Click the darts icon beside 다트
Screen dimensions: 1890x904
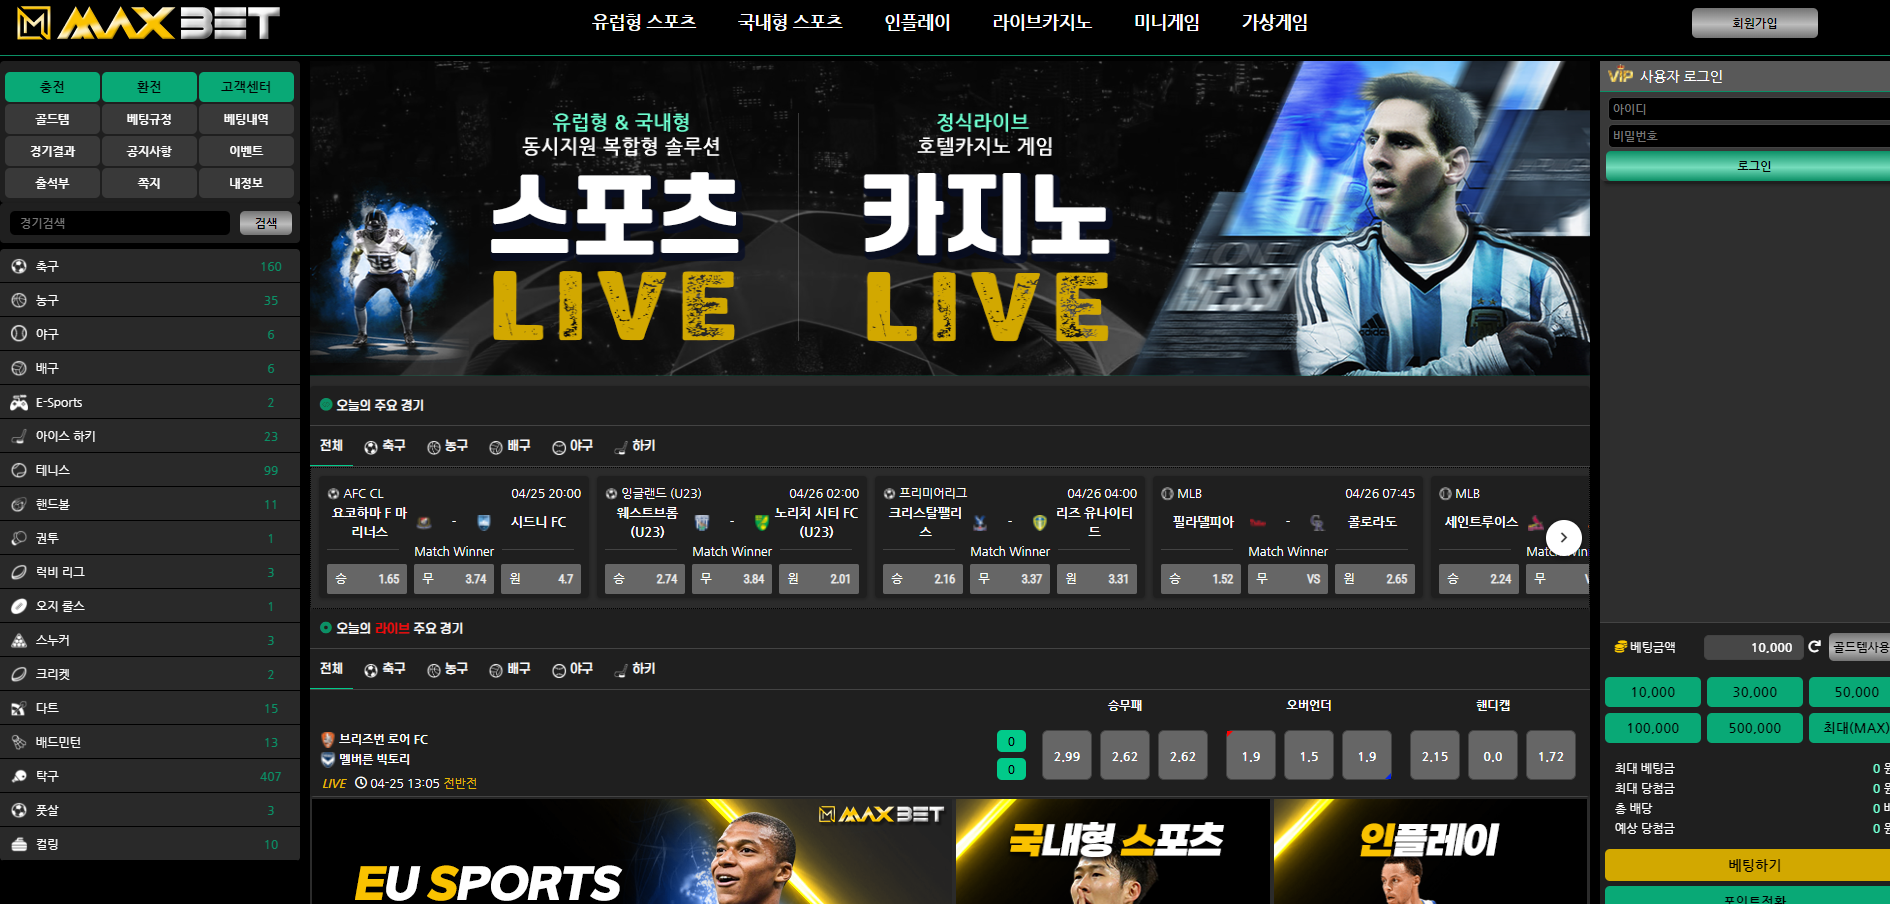(x=19, y=708)
